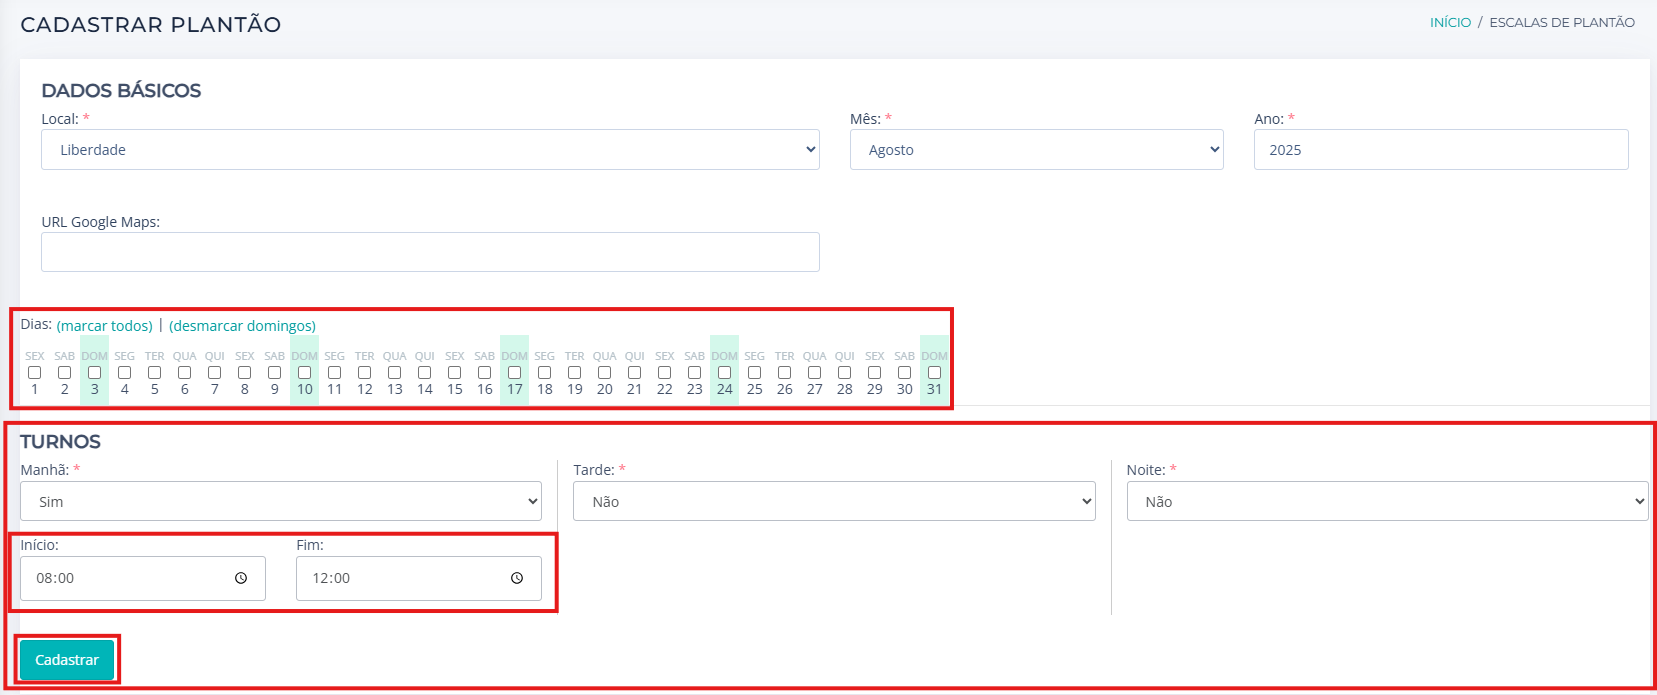Mark the checkbox for day 31
Screen dimensions: 1657x695
(x=934, y=373)
